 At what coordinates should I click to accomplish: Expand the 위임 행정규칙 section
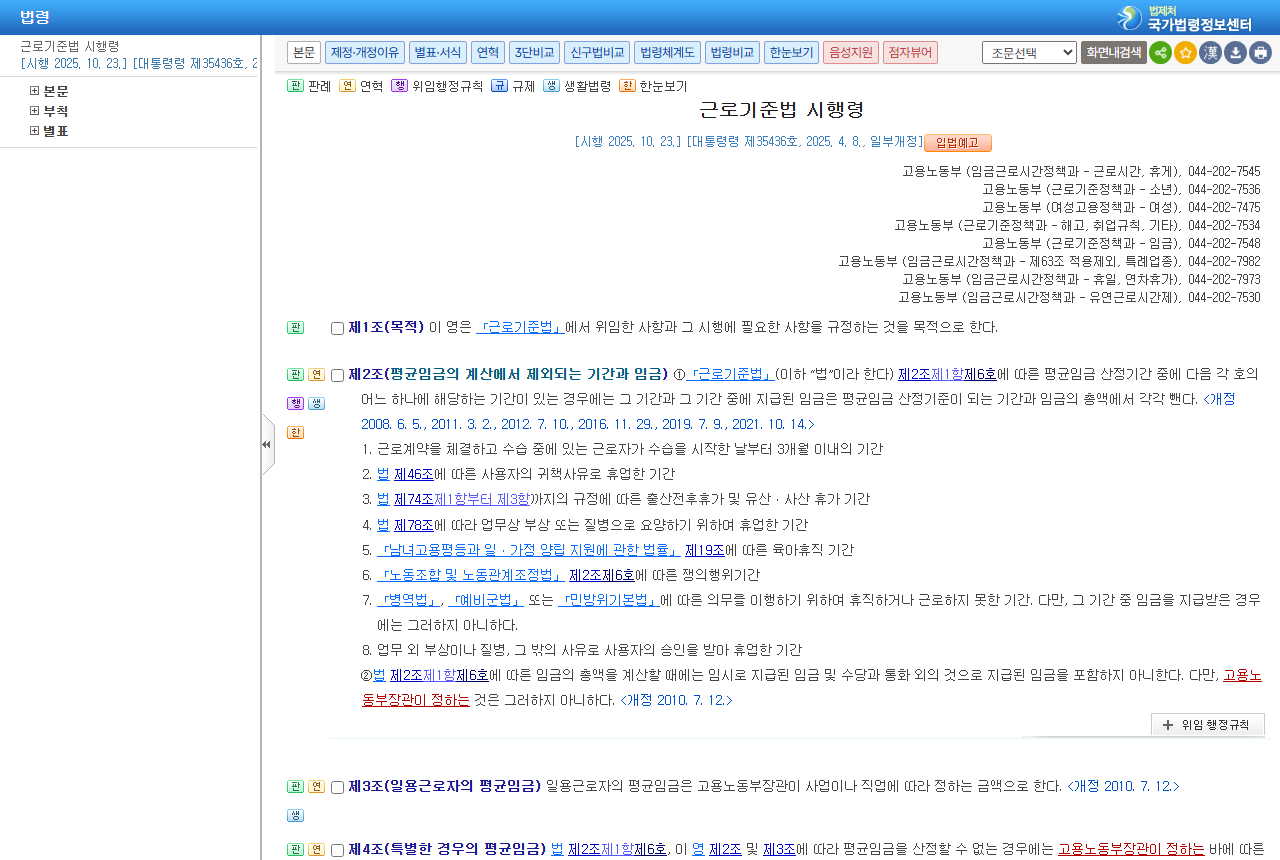1208,725
